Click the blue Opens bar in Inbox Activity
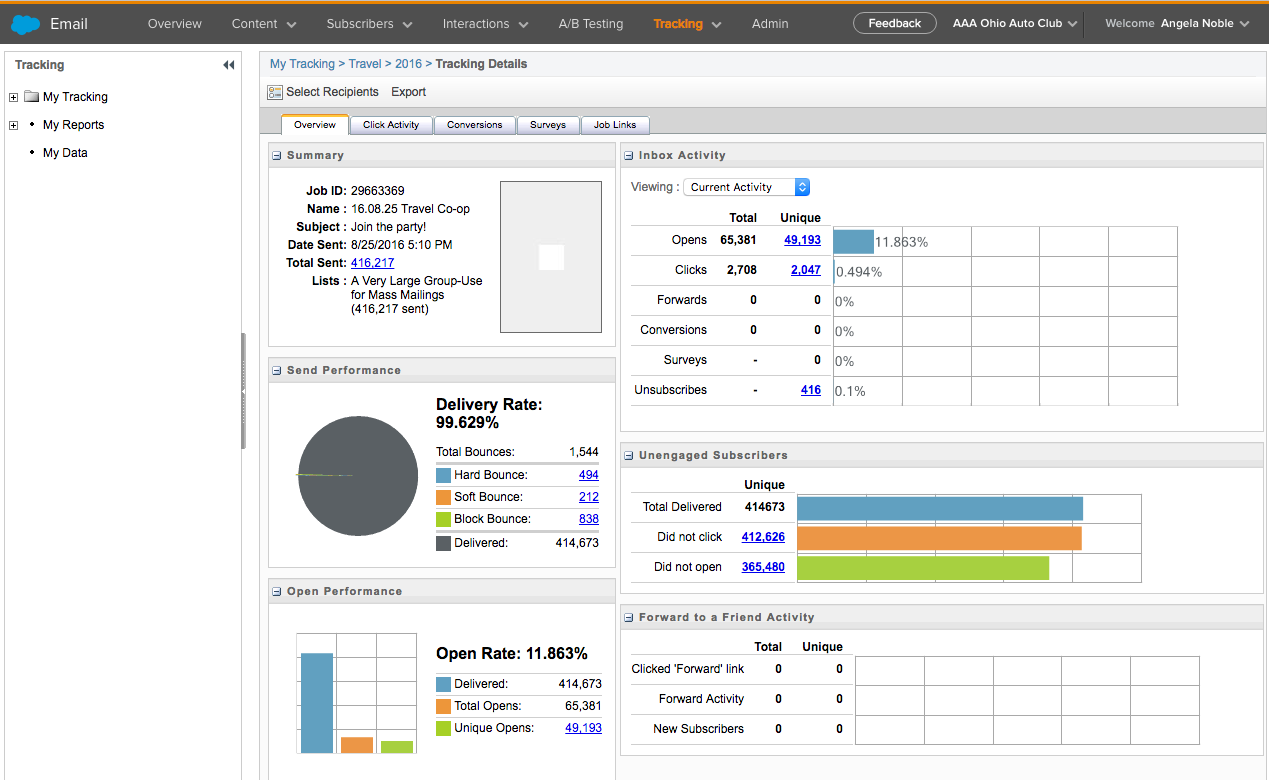The image size is (1269, 780). tap(853, 242)
